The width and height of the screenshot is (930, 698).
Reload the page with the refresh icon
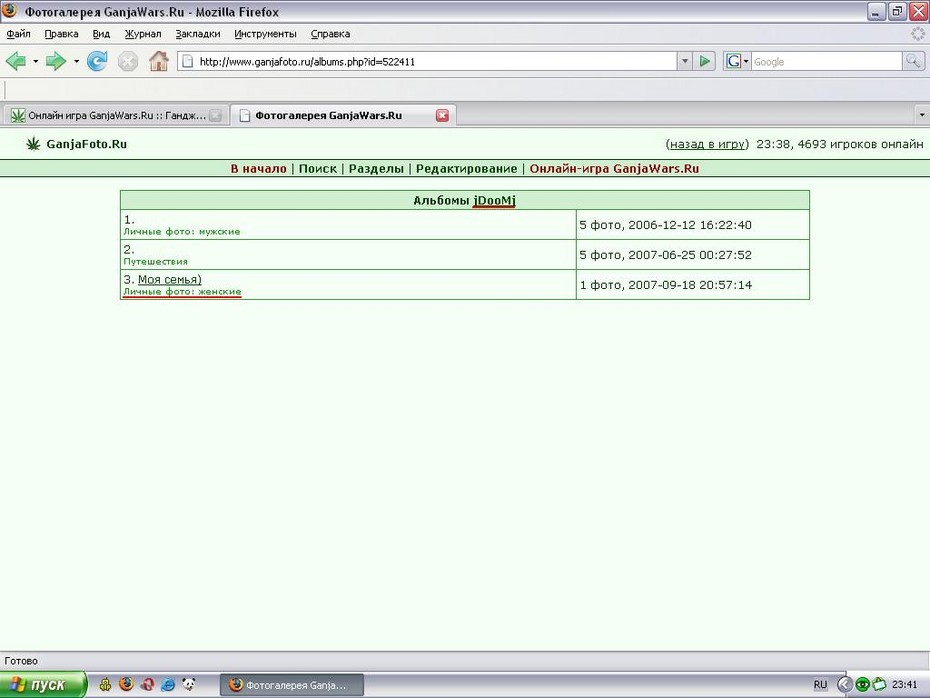tap(97, 61)
